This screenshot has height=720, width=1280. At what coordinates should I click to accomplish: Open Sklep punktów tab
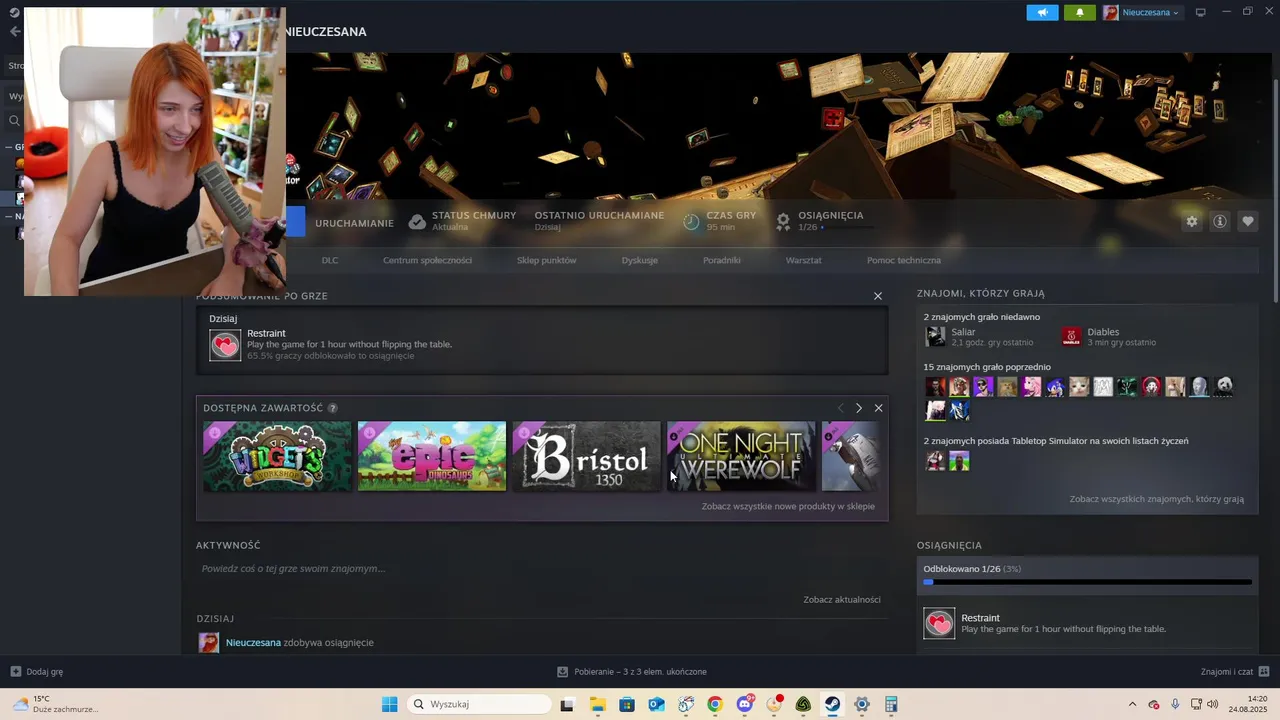coord(546,260)
